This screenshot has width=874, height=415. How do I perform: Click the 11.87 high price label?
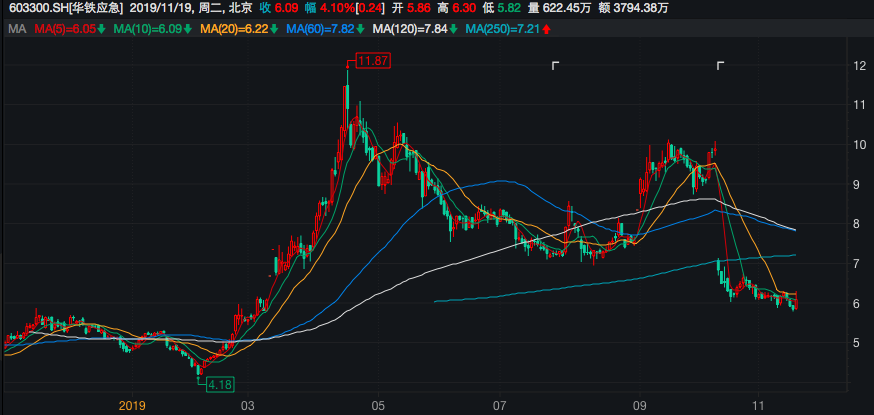pyautogui.click(x=373, y=61)
